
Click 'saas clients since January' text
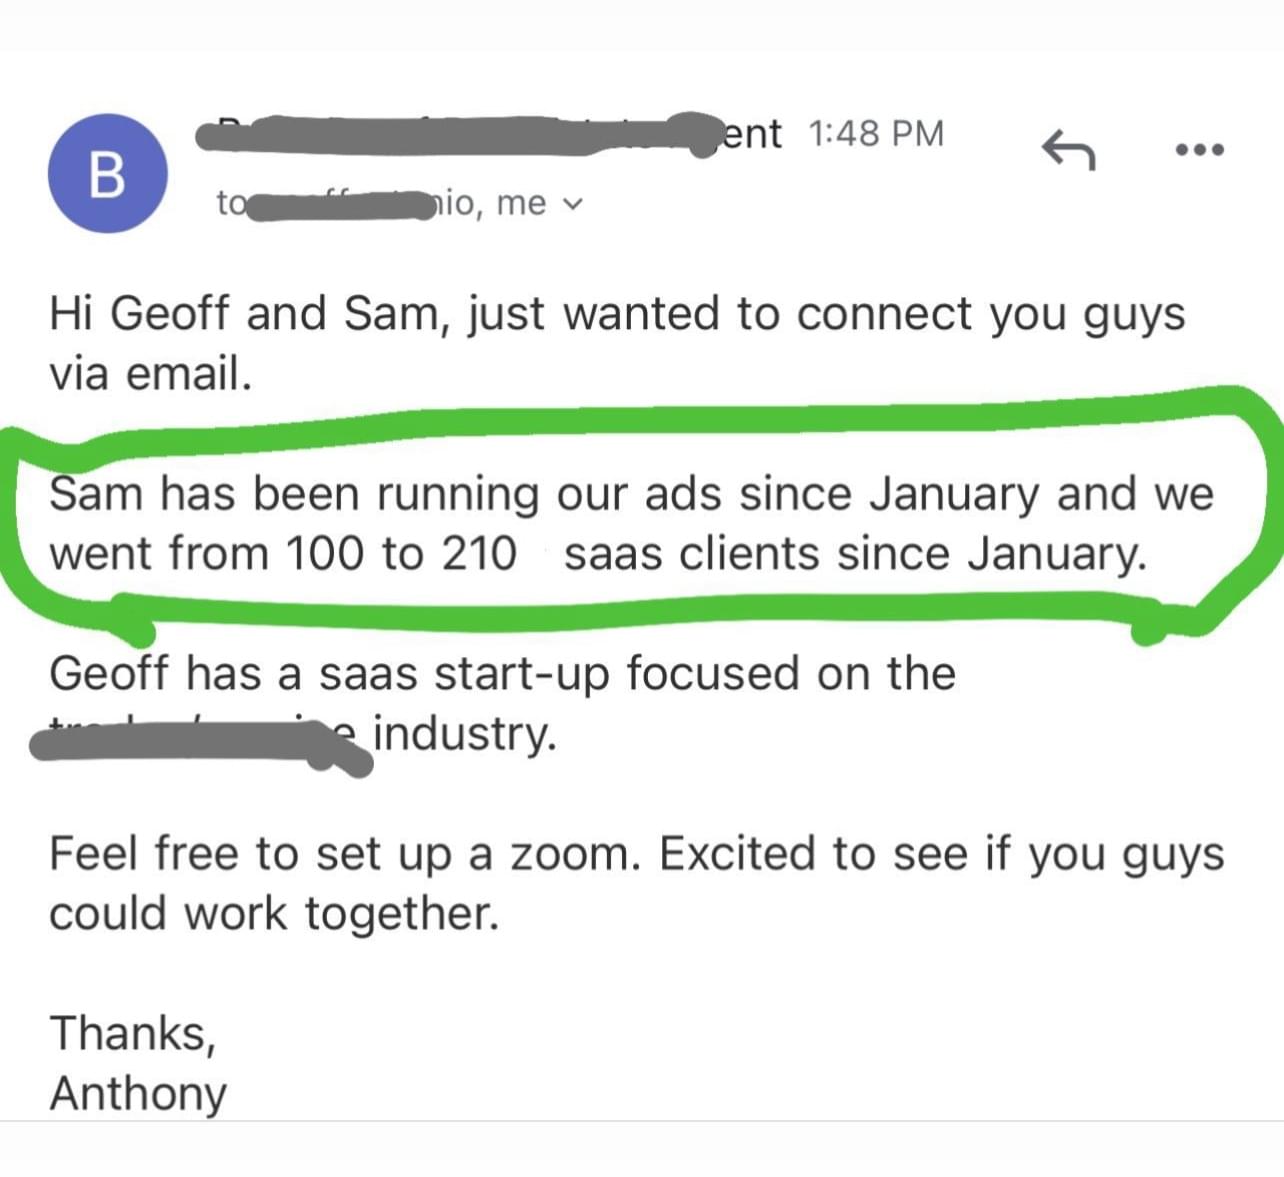click(x=855, y=553)
